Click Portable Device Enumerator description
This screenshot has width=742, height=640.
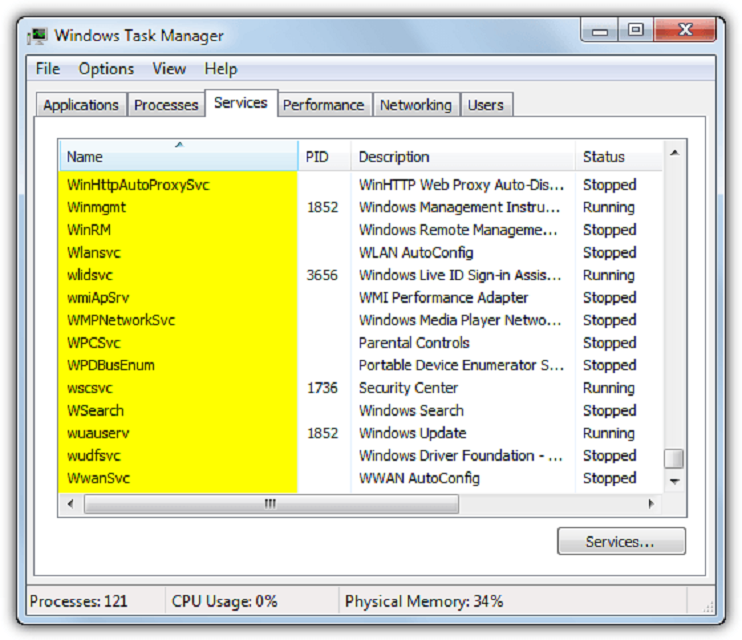(x=461, y=365)
